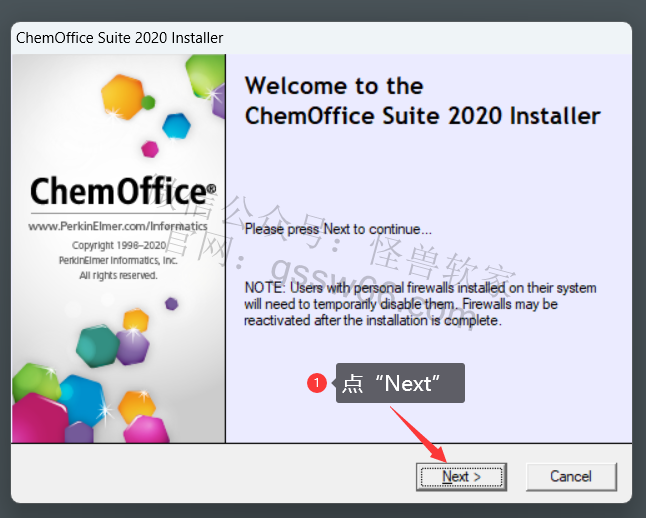The width and height of the screenshot is (646, 518).
Task: Click the firewall NOTE paragraph
Action: click(420, 304)
